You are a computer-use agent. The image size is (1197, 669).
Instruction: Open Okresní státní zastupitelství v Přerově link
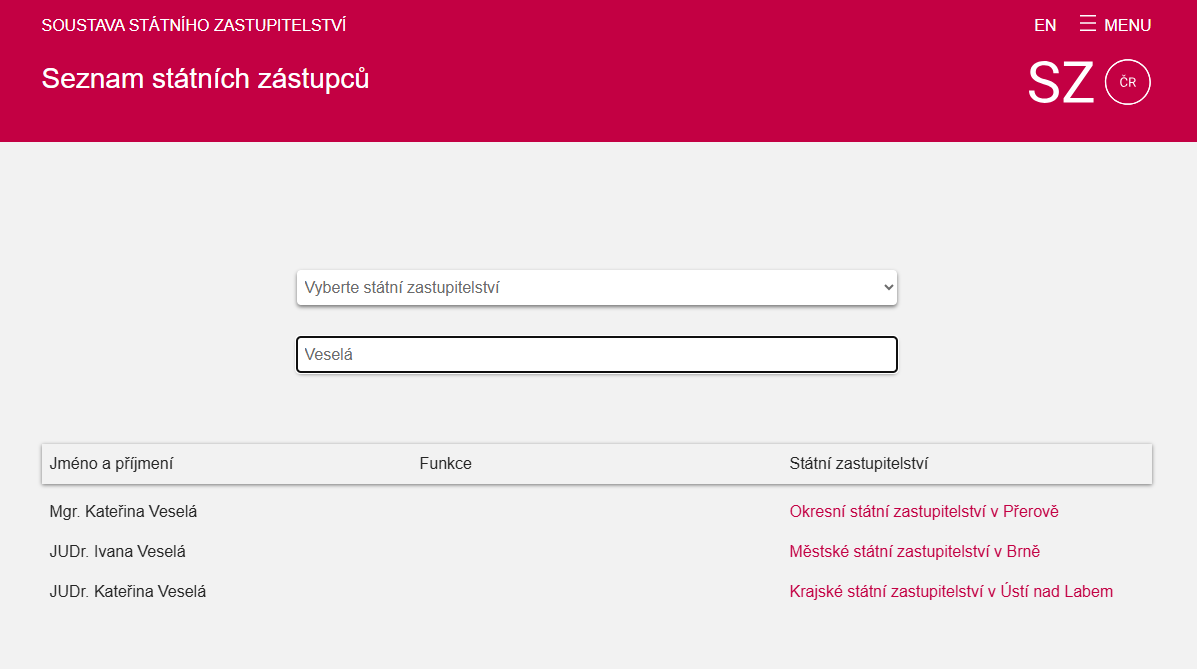click(x=923, y=512)
